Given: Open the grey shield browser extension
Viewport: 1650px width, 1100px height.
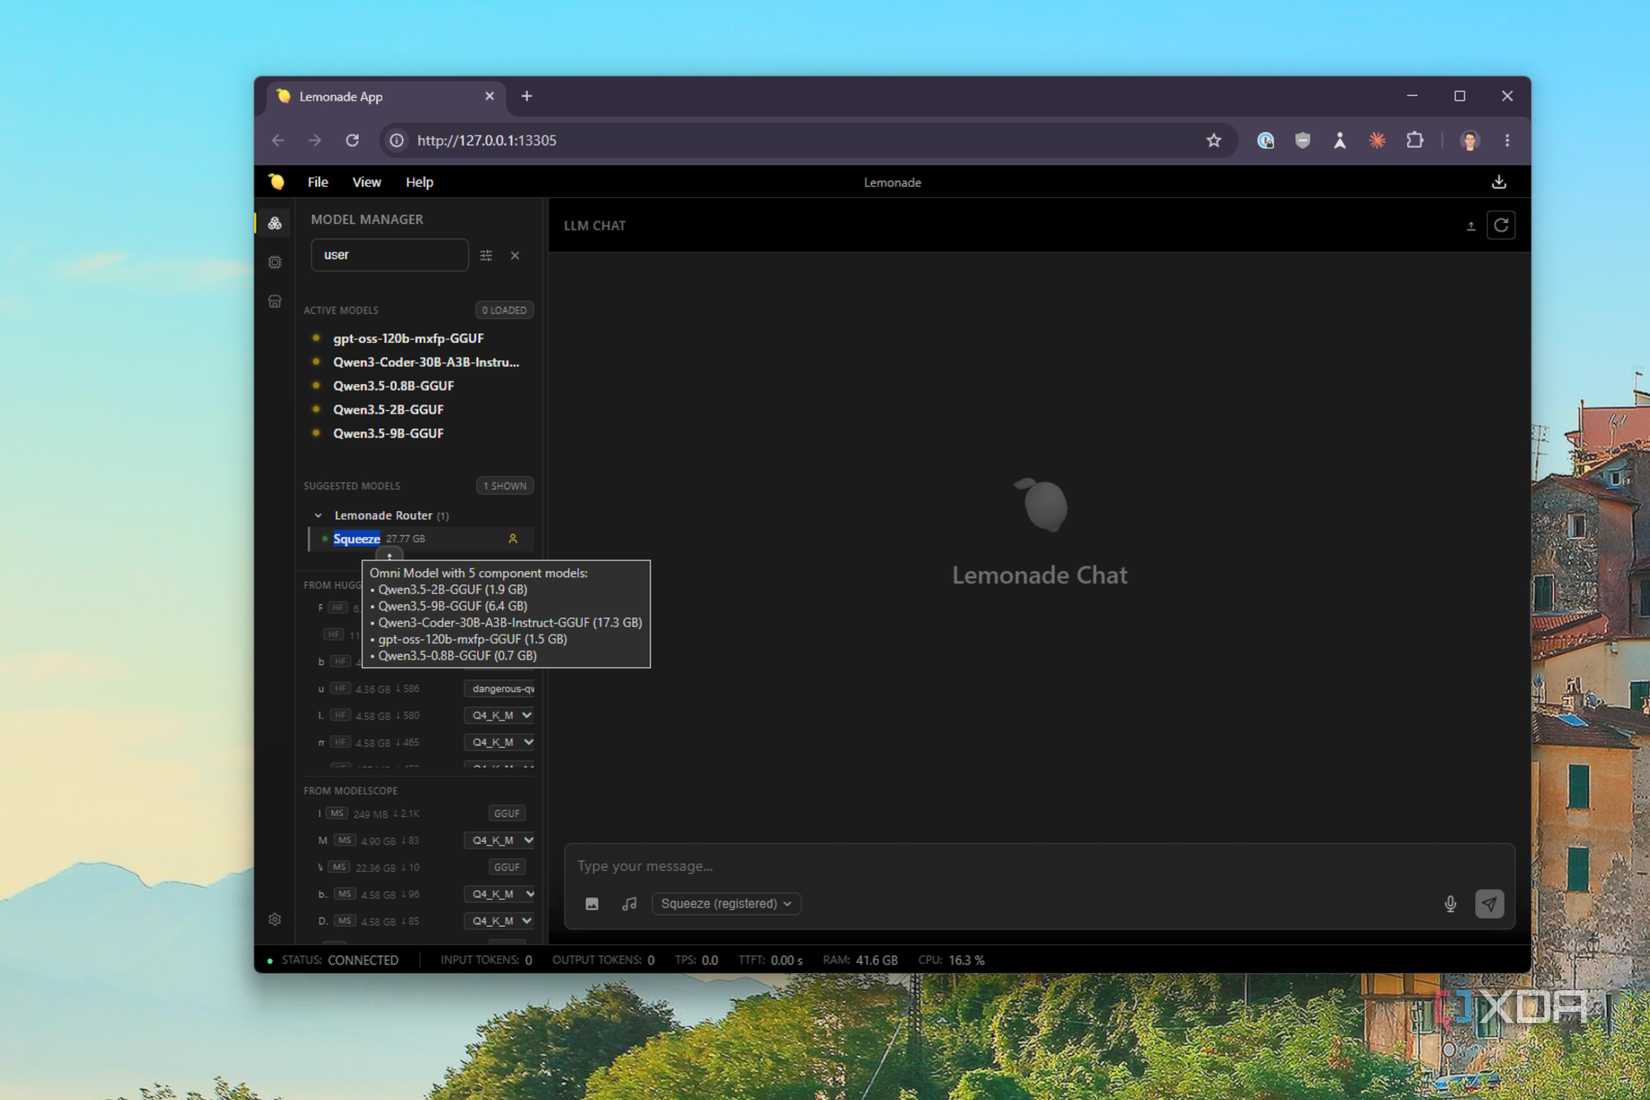Looking at the screenshot, I should 1302,141.
